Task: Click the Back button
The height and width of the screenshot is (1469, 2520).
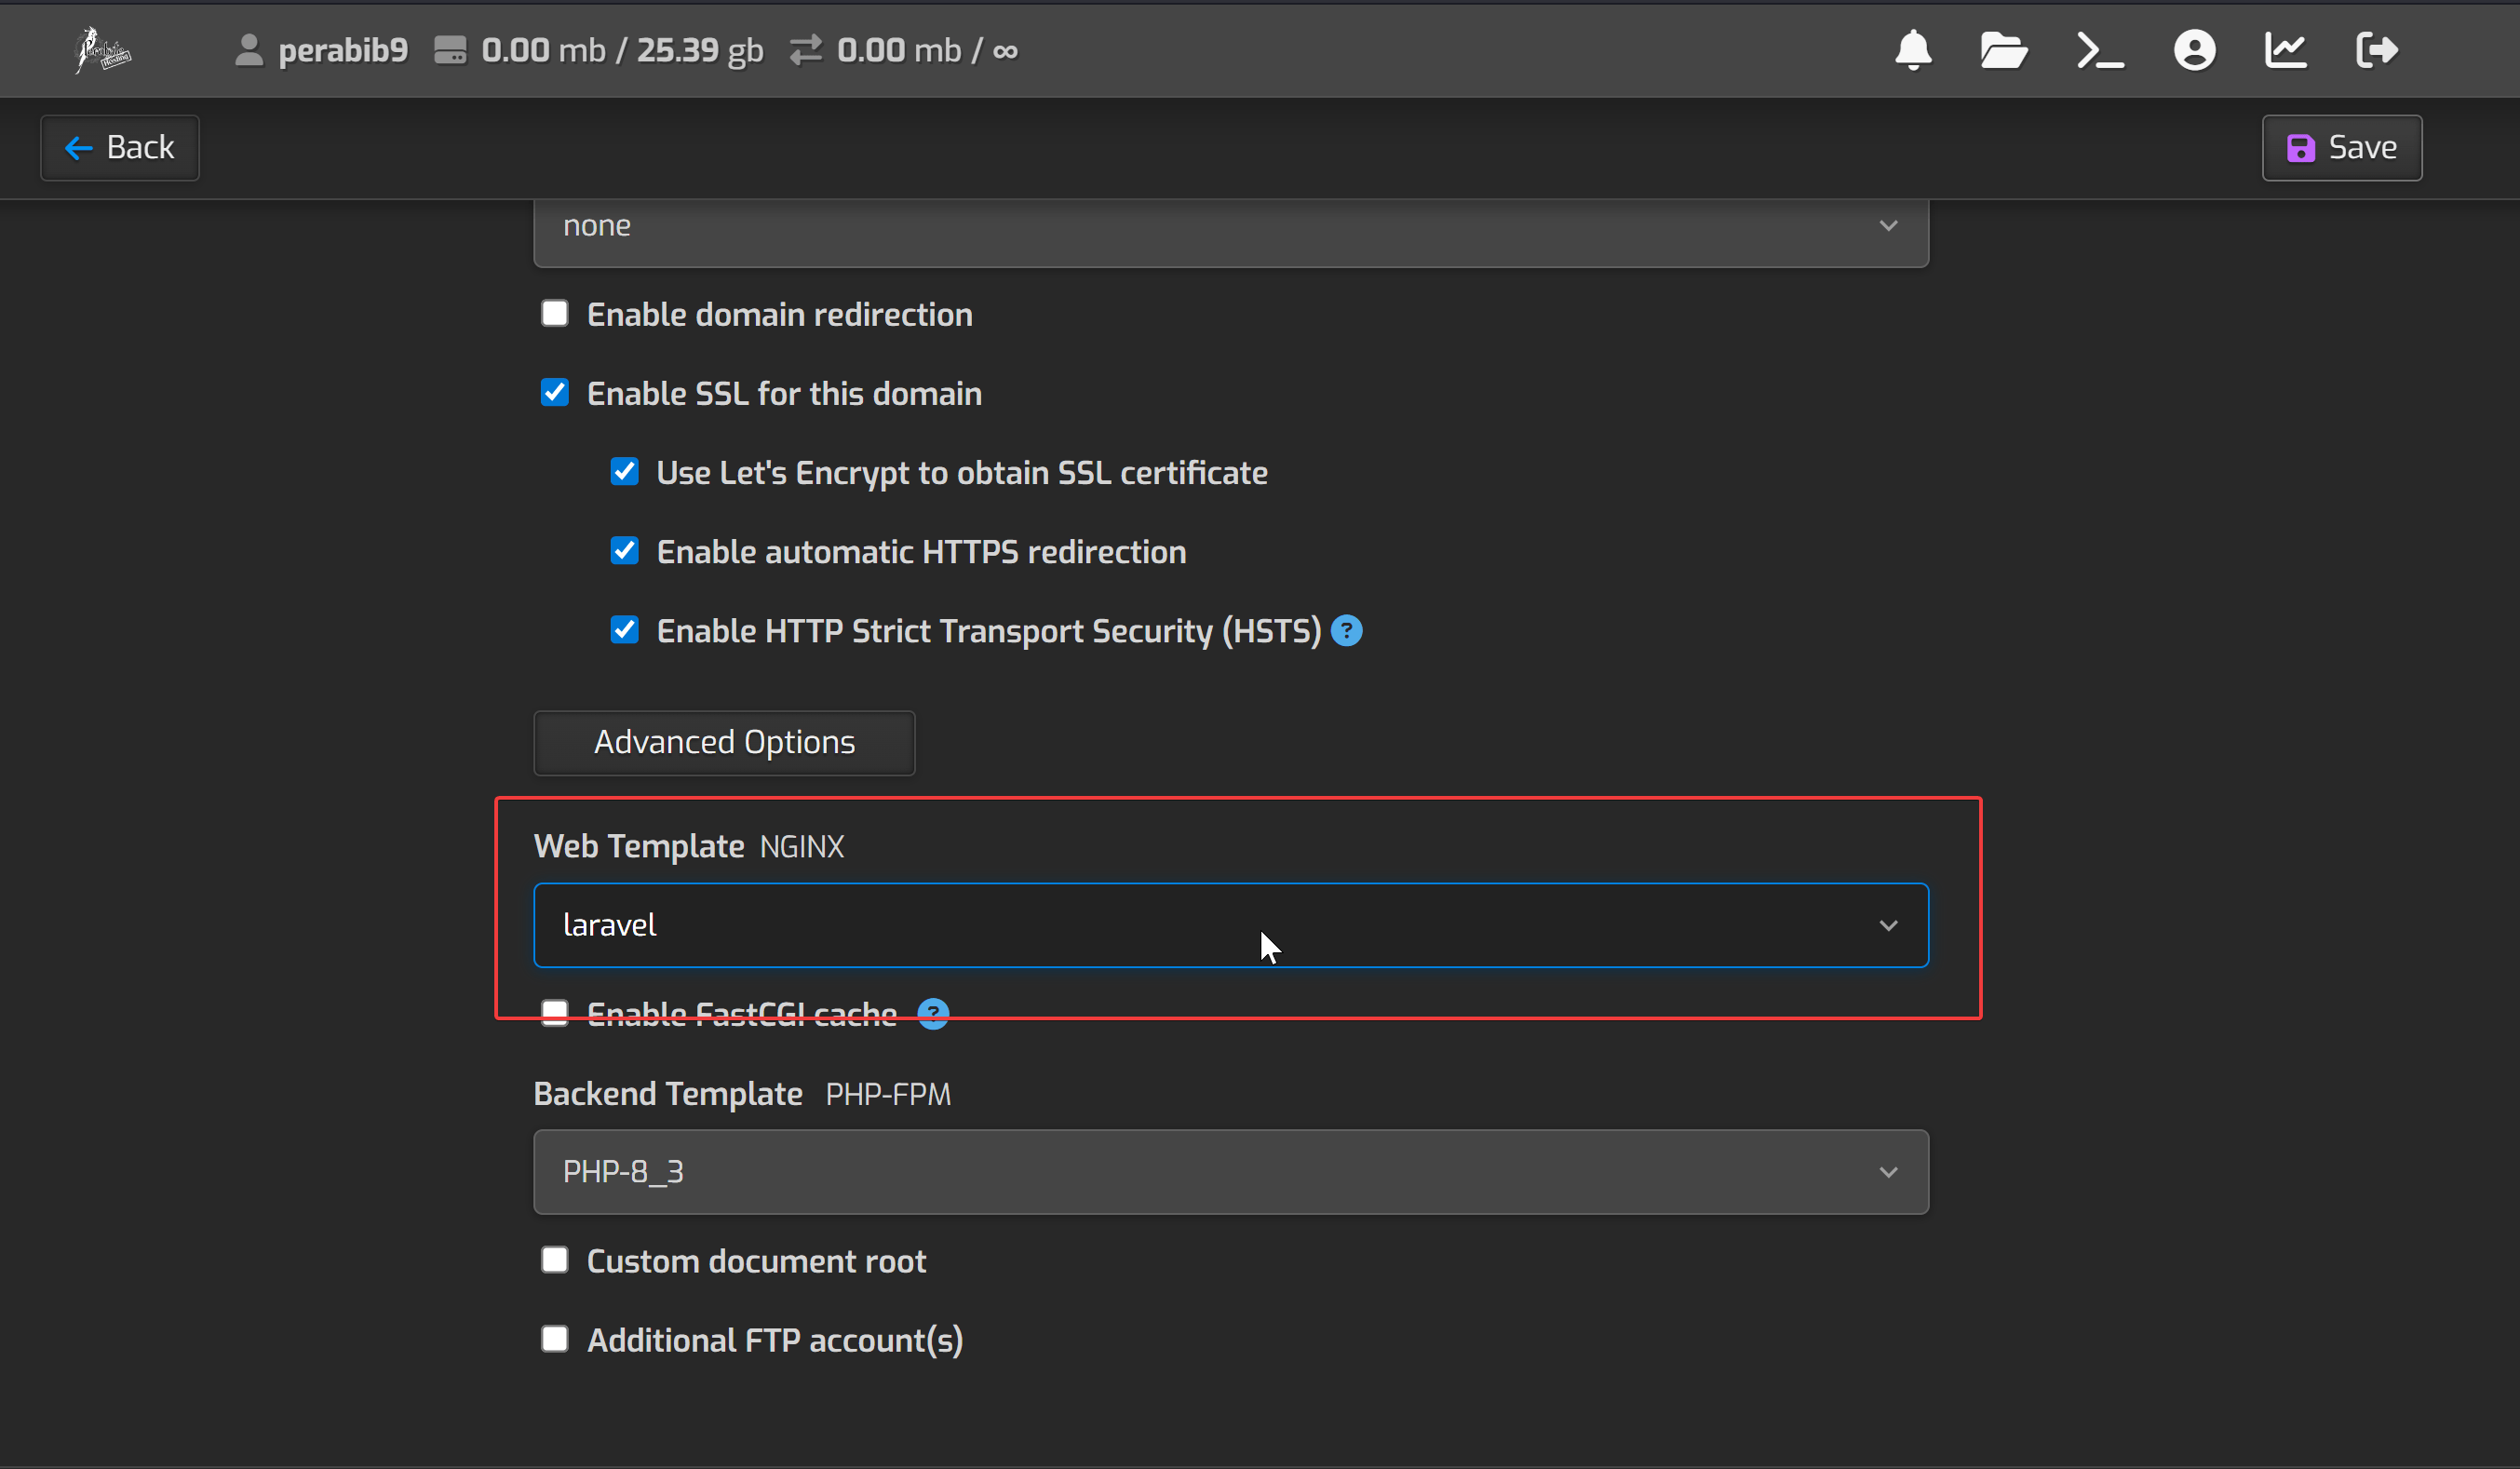Action: coord(120,148)
